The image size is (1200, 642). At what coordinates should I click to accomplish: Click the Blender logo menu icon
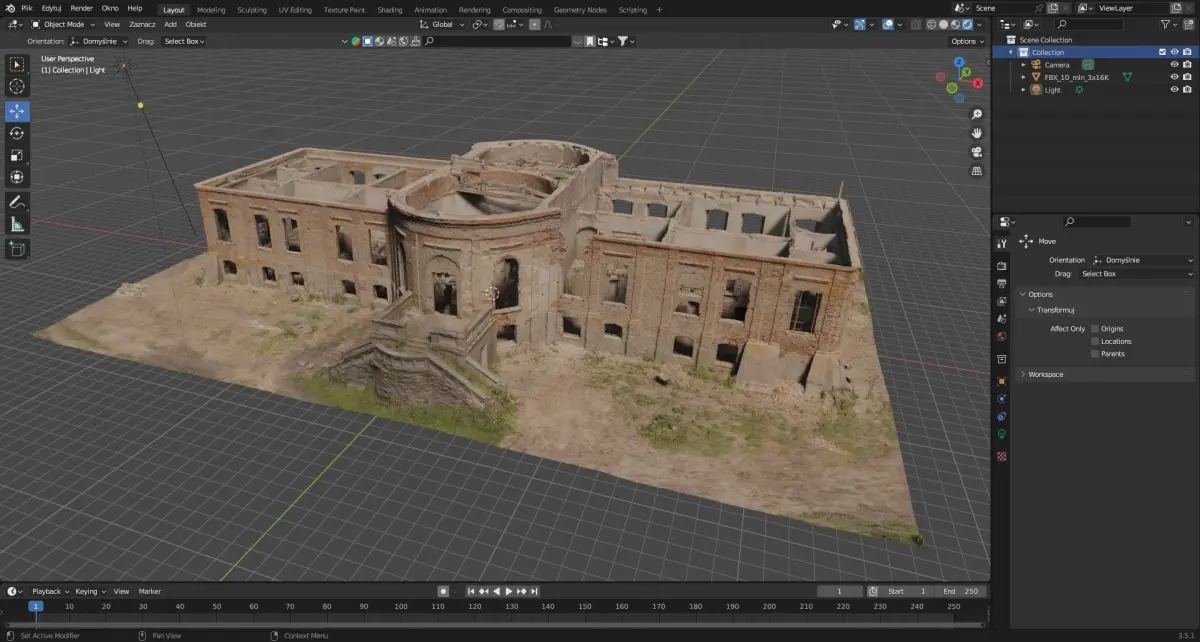tap(9, 8)
